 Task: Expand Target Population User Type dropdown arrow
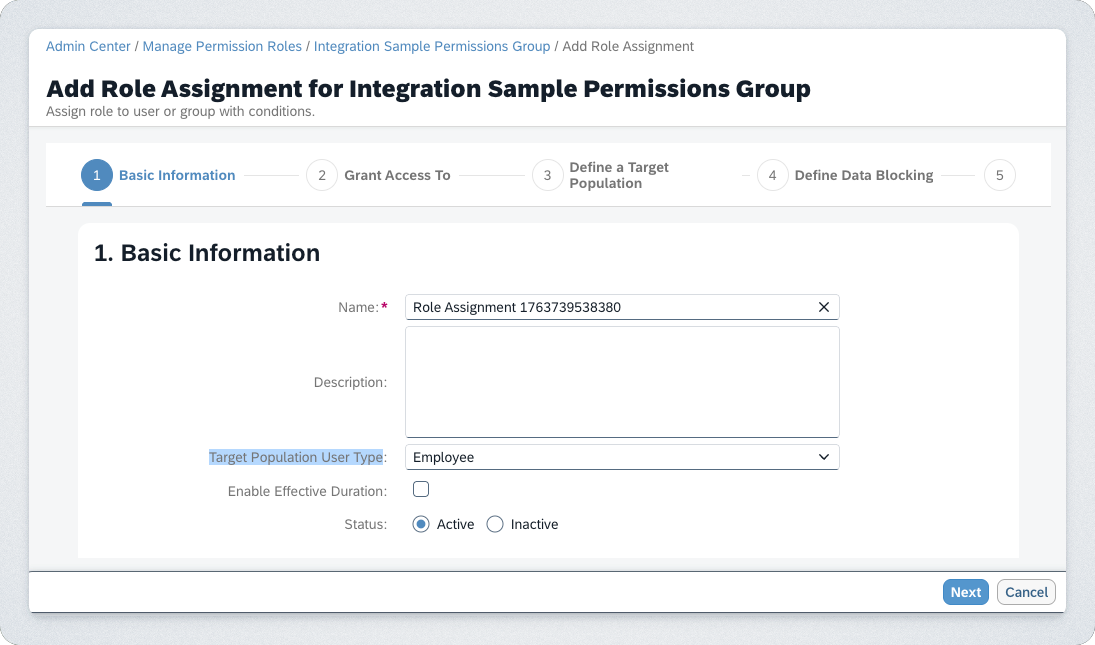pyautogui.click(x=824, y=457)
